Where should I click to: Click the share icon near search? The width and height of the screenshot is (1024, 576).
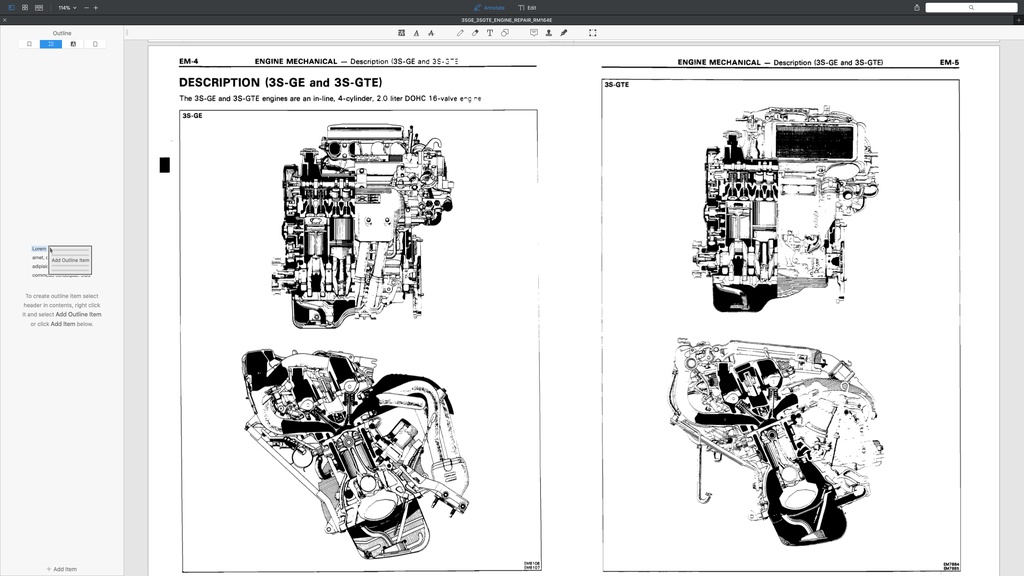(x=917, y=8)
